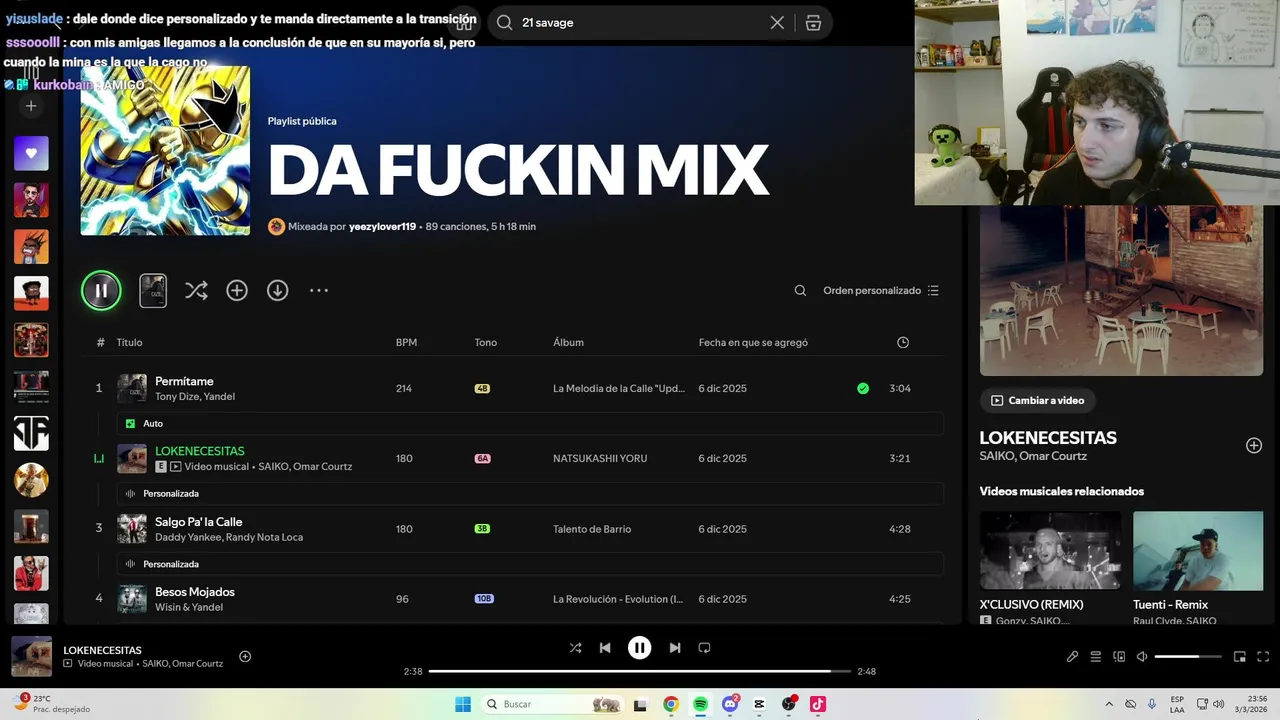
Task: Add LOKENECESITAS to library from the right panel
Action: coord(1254,446)
